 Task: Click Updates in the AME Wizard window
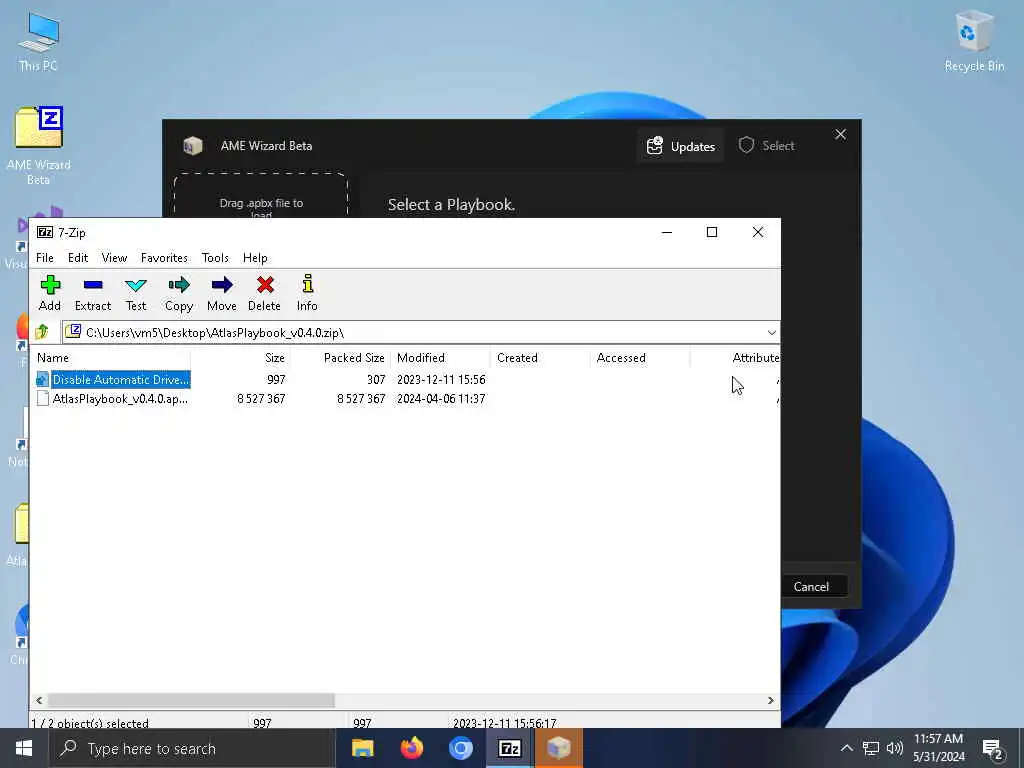tap(680, 146)
